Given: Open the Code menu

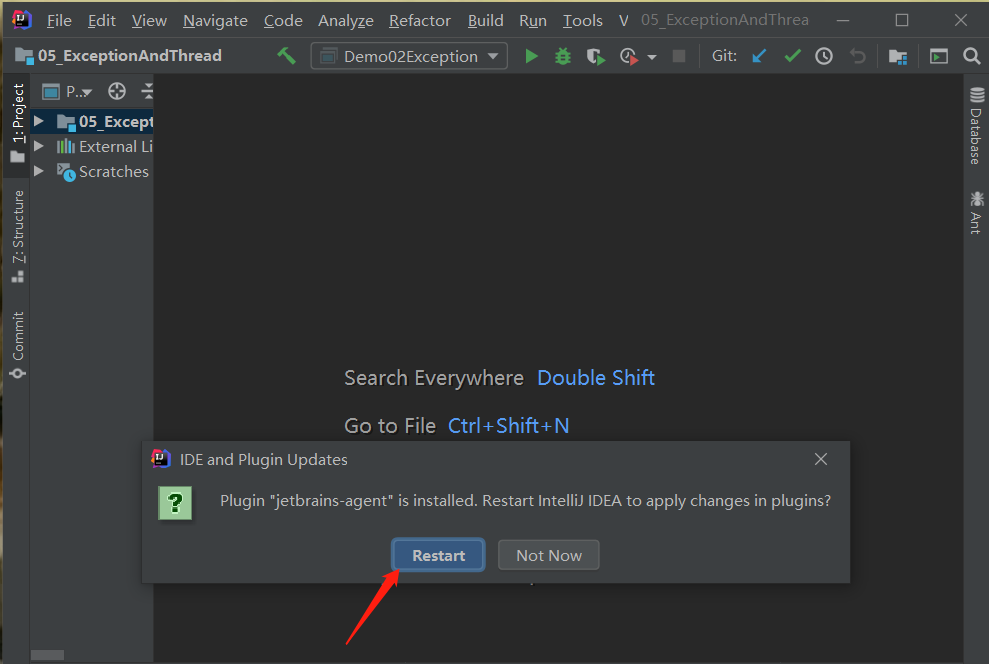Looking at the screenshot, I should 283,21.
